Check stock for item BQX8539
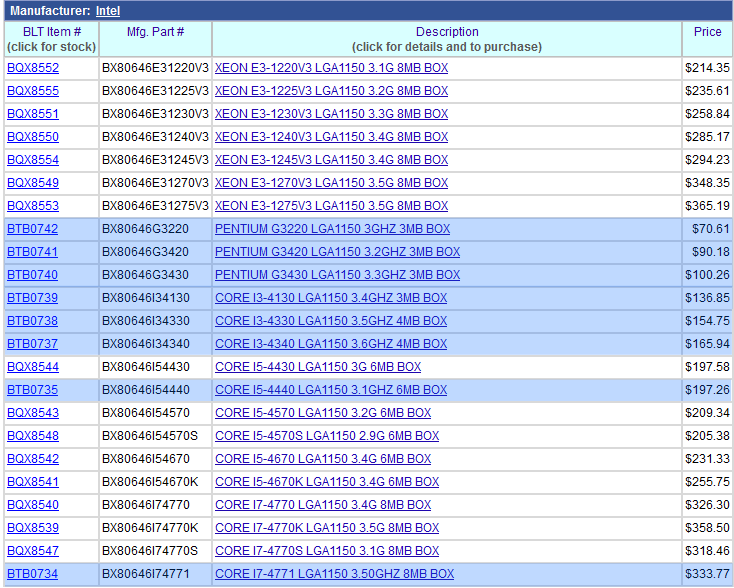 [33, 528]
